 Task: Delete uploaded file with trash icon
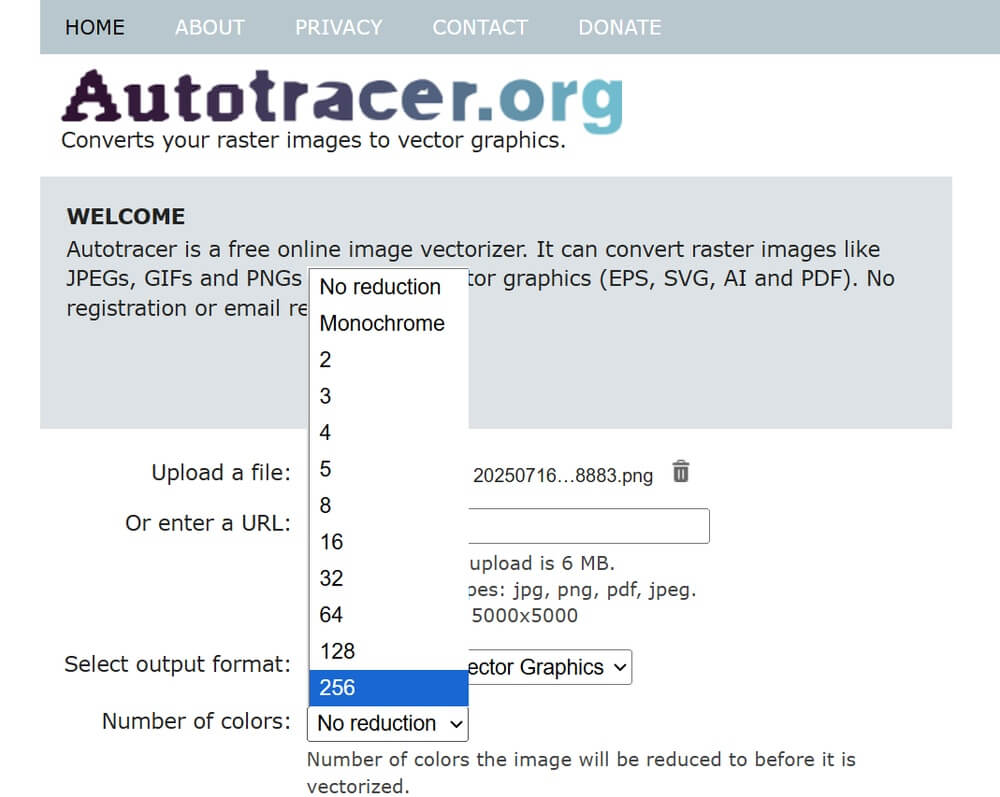(x=680, y=472)
